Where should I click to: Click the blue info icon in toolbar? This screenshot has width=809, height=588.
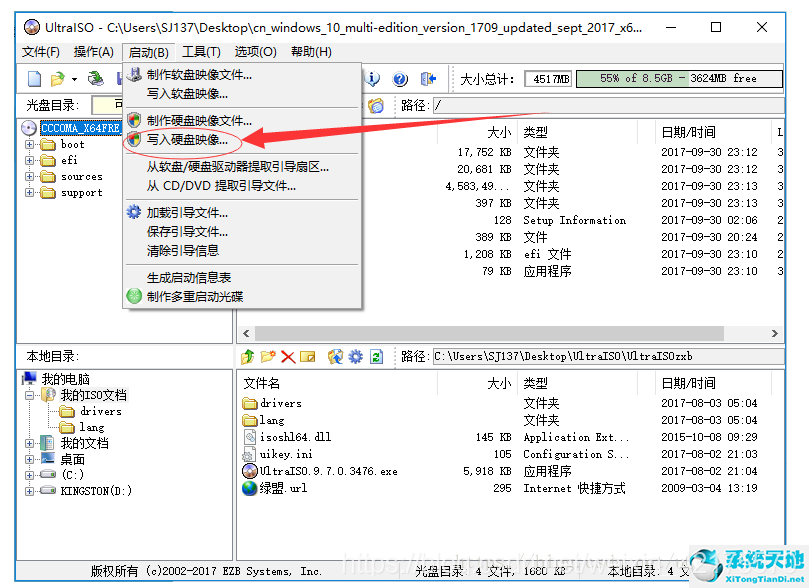tap(374, 79)
